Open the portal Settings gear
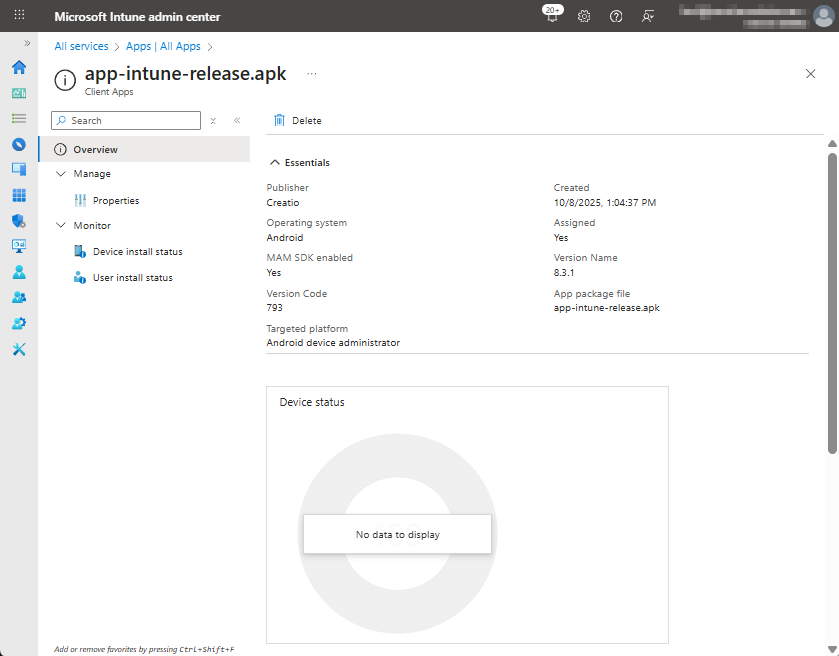 click(x=584, y=17)
